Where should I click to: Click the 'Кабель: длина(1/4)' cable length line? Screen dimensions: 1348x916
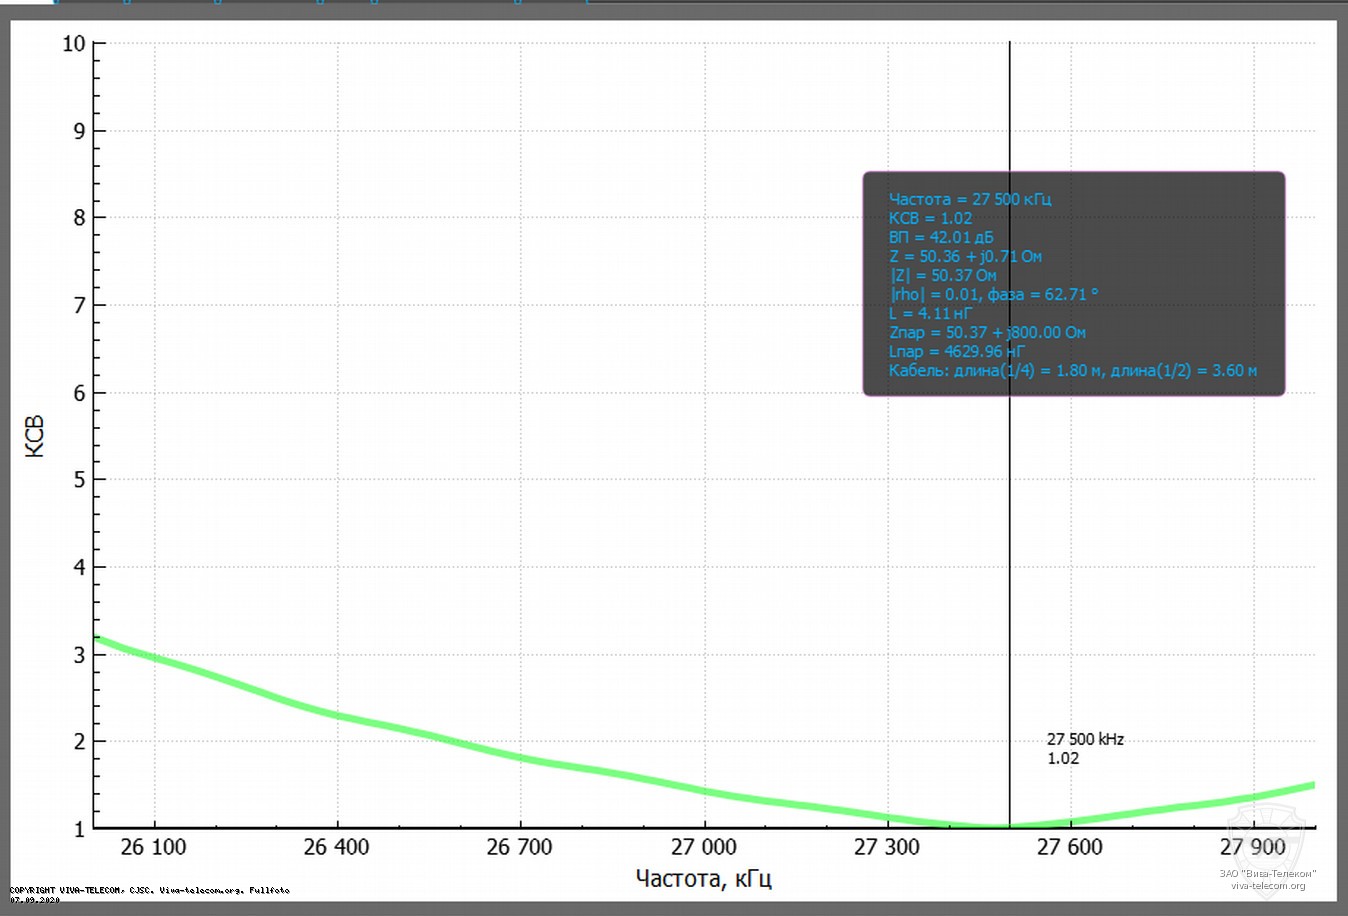coord(1072,370)
